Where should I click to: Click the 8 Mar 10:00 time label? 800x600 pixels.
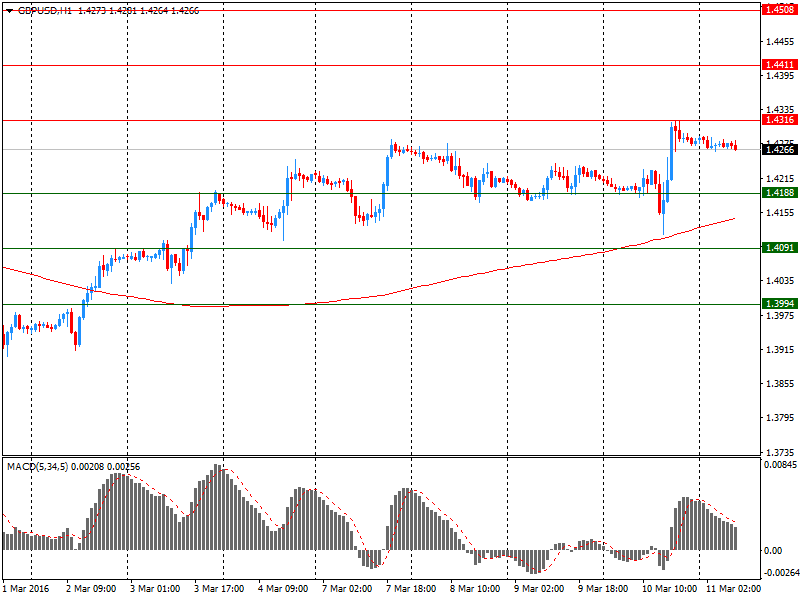pos(475,589)
